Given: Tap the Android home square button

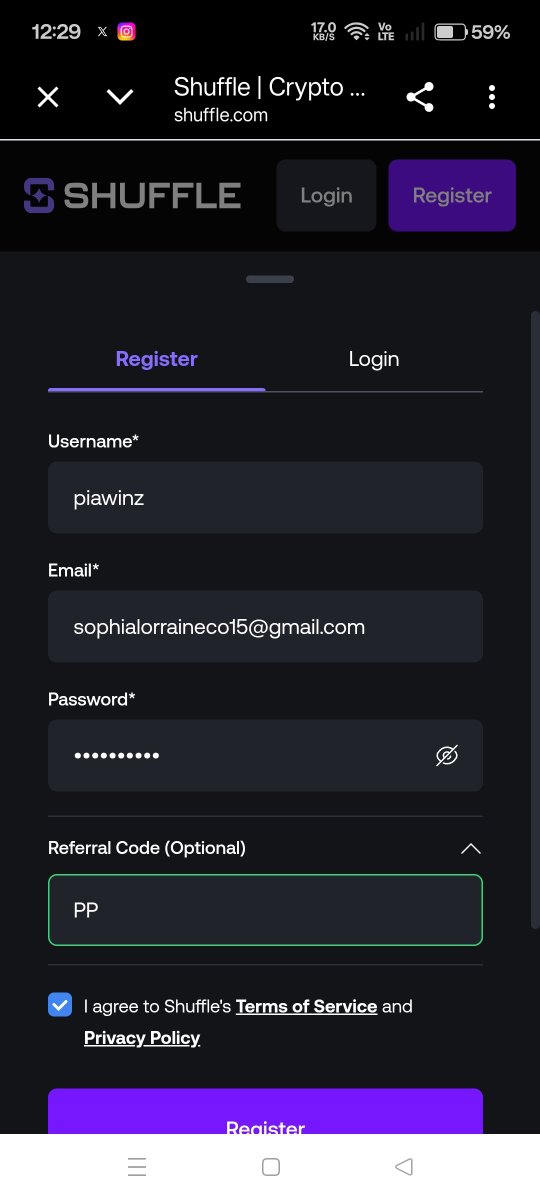Looking at the screenshot, I should coord(270,1166).
